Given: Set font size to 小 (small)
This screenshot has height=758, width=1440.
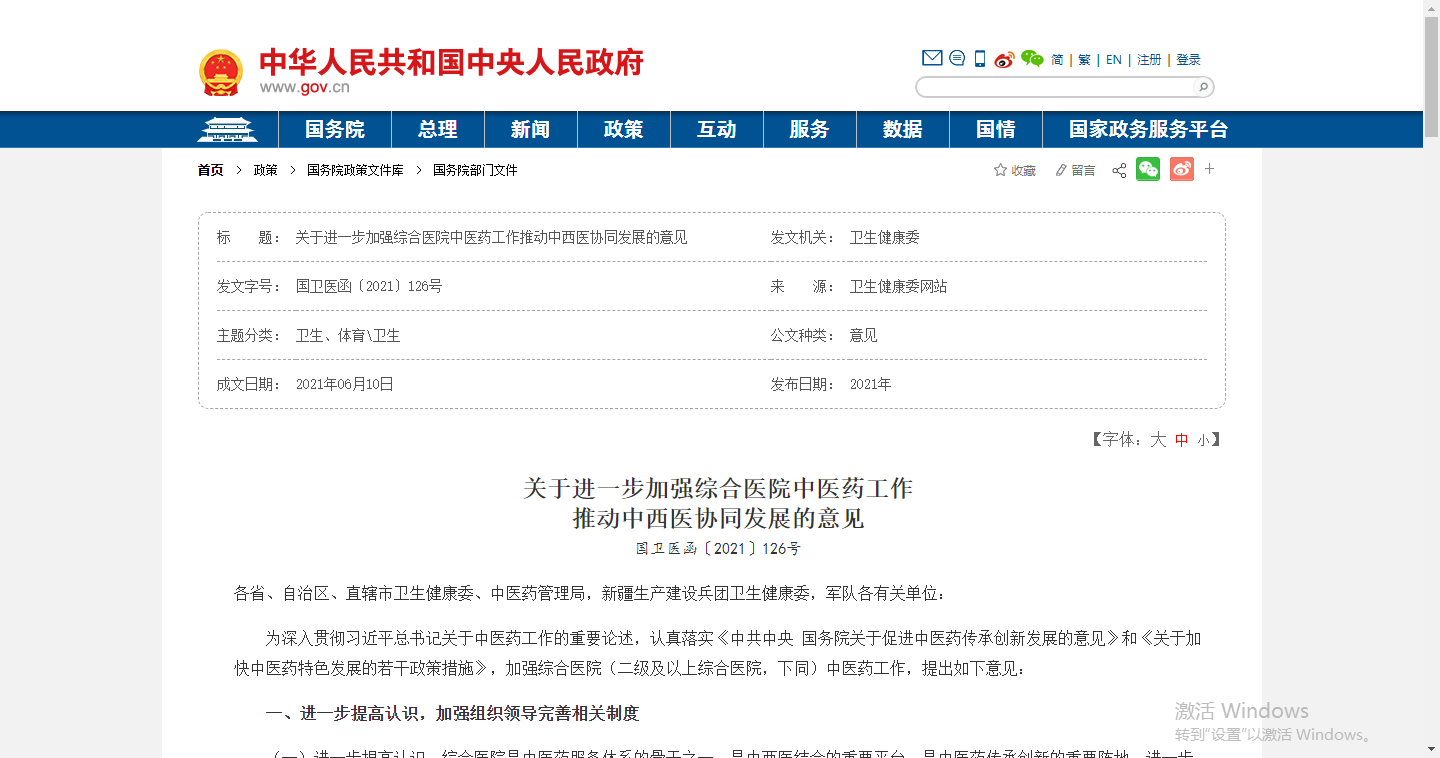Looking at the screenshot, I should click(1203, 440).
